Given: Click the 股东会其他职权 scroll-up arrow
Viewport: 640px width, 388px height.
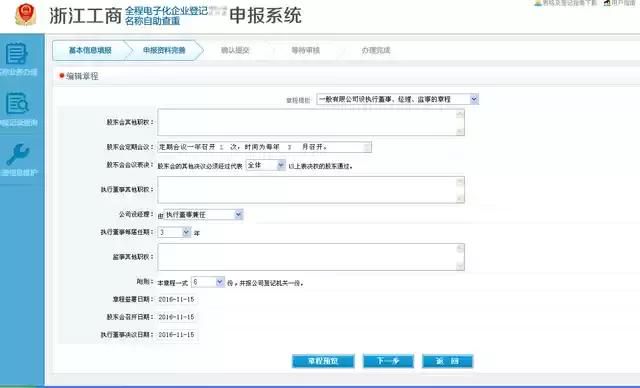Looking at the screenshot, I should point(460,114).
